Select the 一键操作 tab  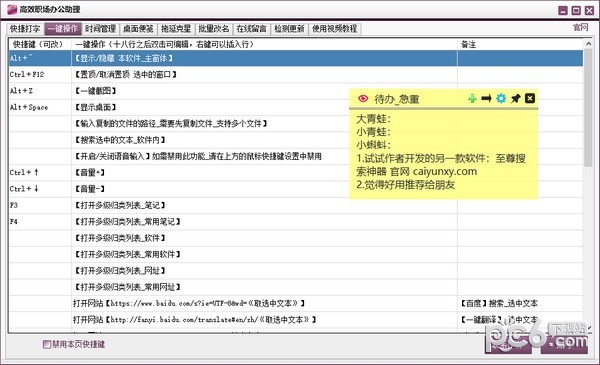pyautogui.click(x=63, y=29)
